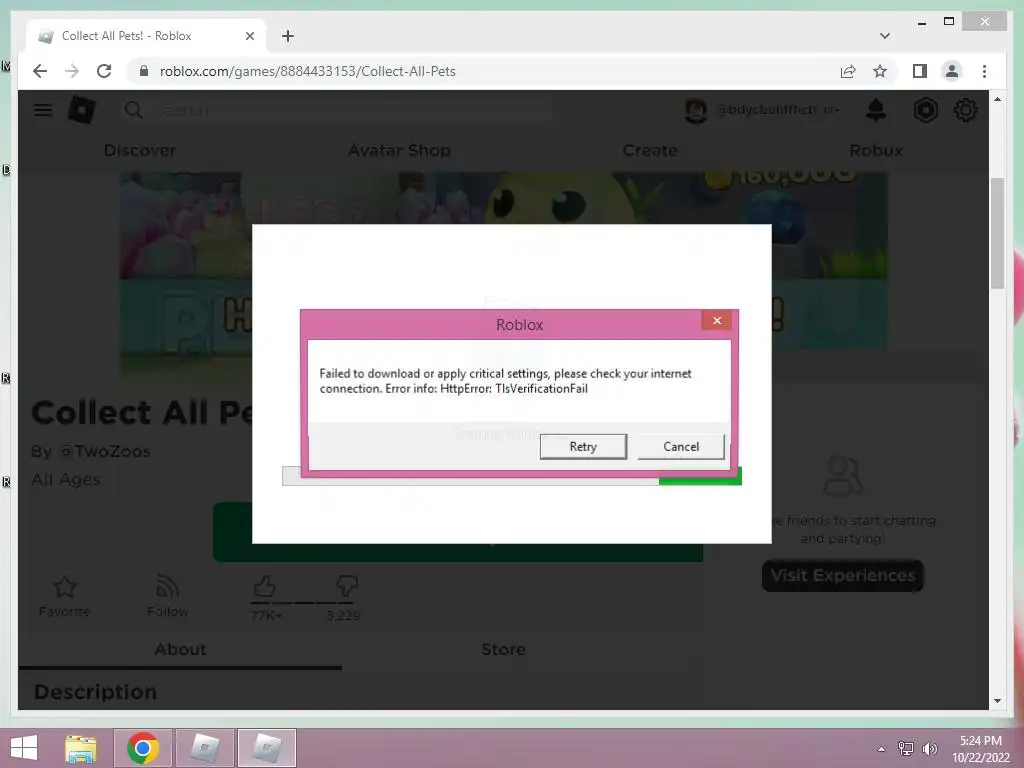Click the Chrome forward arrow

coord(72,71)
